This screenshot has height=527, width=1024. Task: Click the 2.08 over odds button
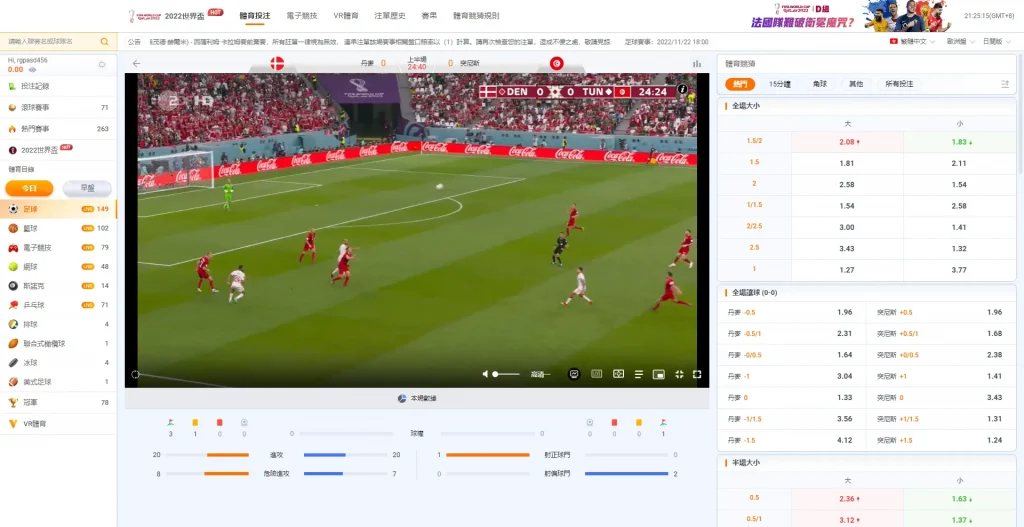[x=848, y=142]
